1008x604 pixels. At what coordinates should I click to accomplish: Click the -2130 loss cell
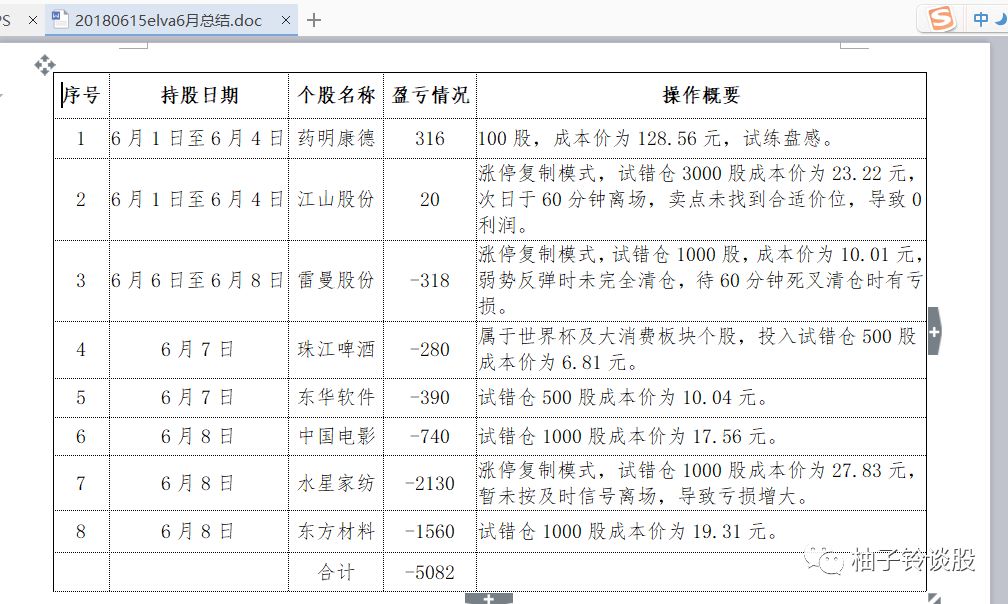(x=430, y=483)
